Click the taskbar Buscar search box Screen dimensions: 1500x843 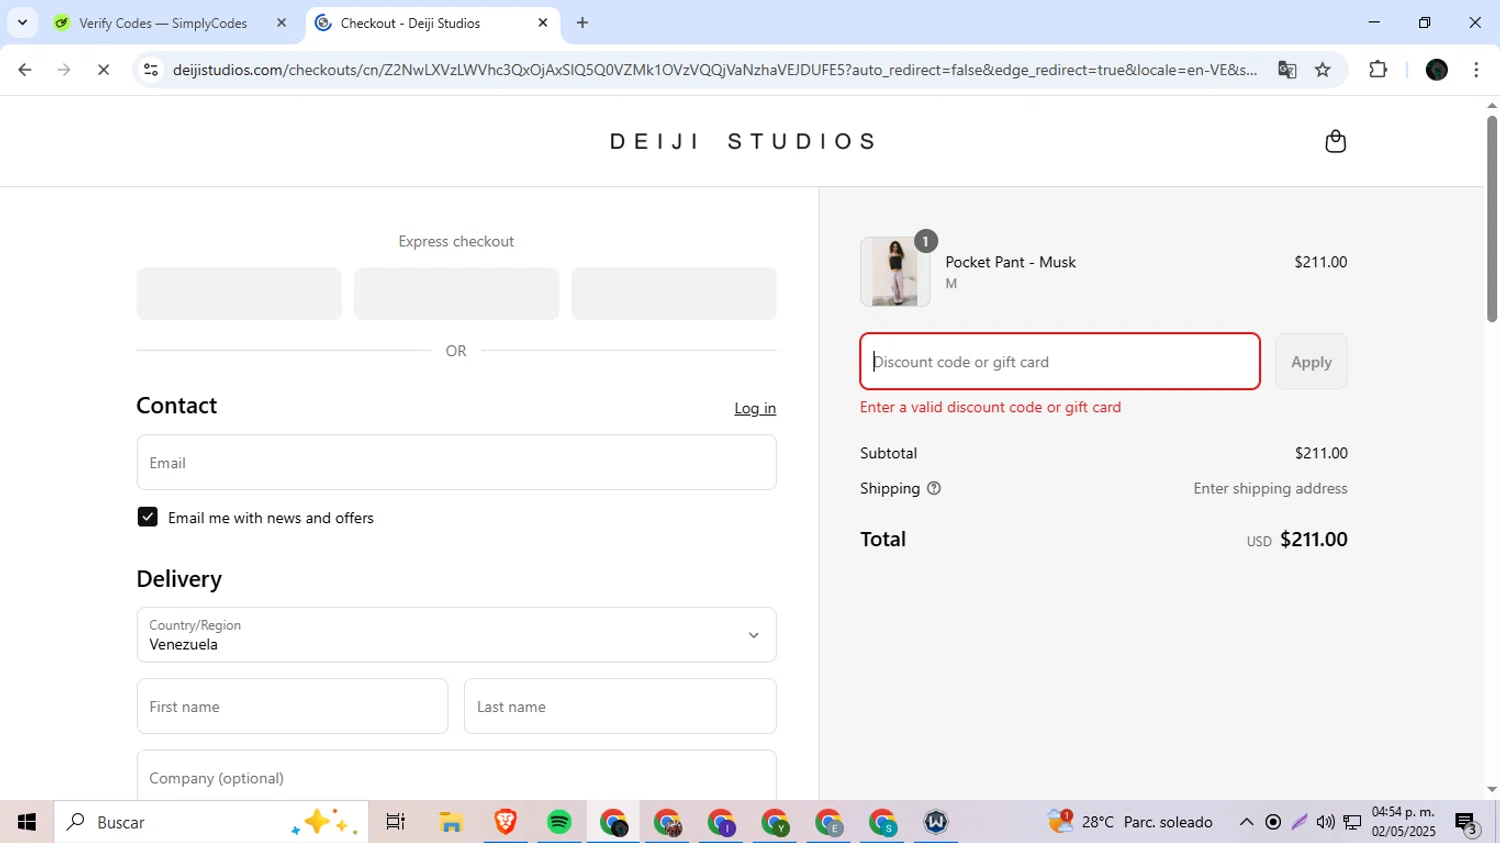211,822
